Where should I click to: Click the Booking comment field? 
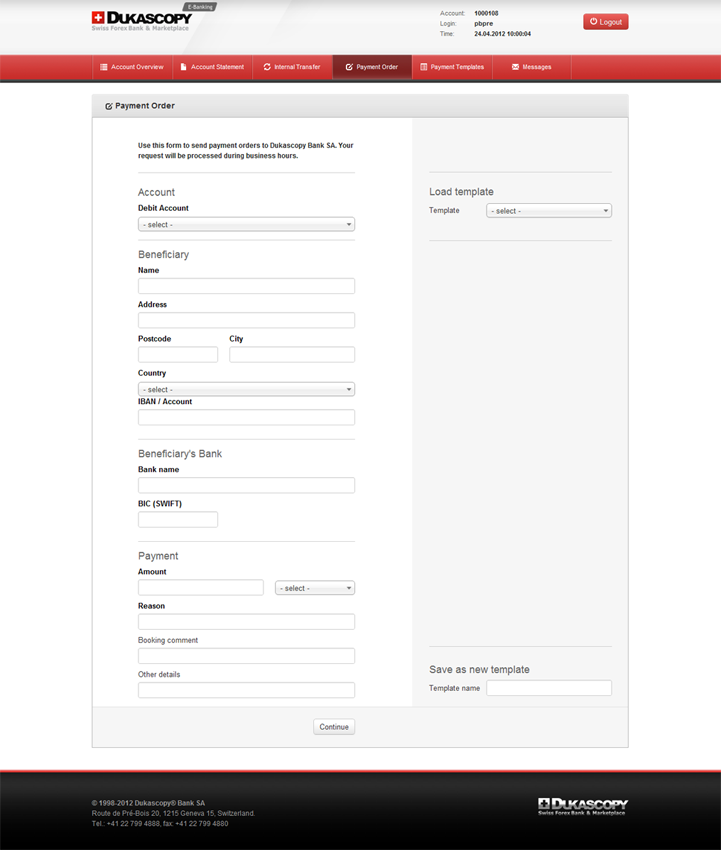tap(246, 656)
